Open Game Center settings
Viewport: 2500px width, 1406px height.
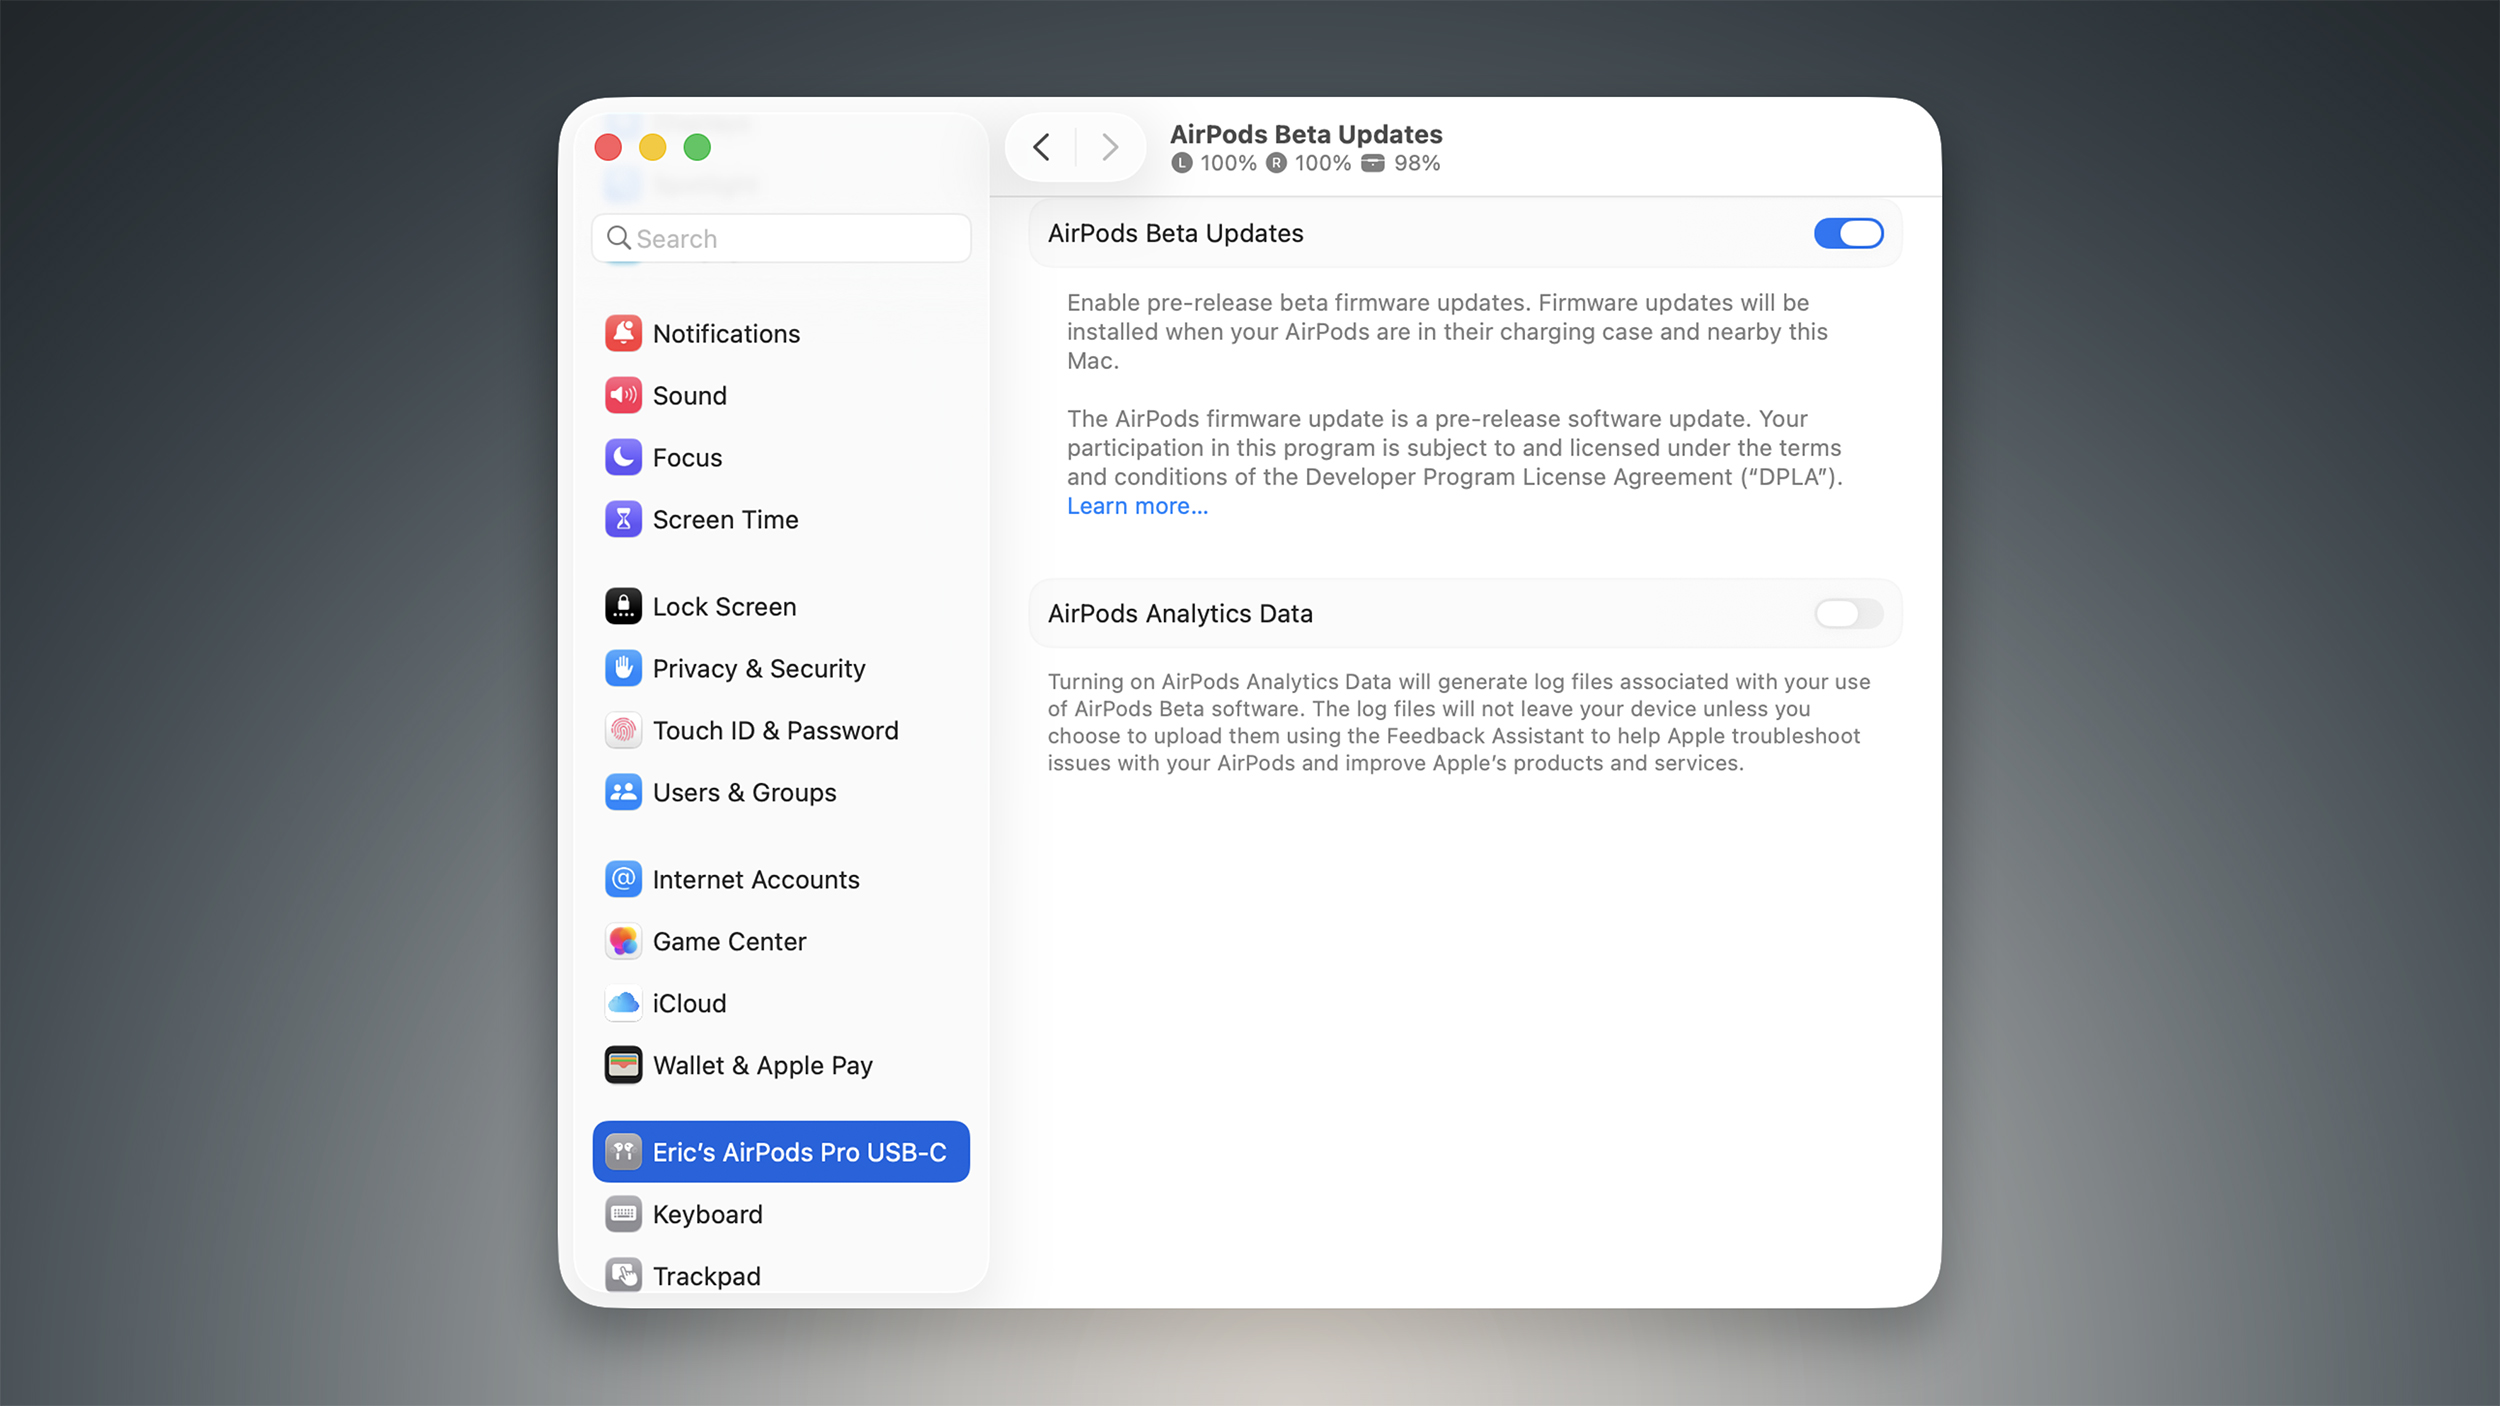pyautogui.click(x=781, y=941)
